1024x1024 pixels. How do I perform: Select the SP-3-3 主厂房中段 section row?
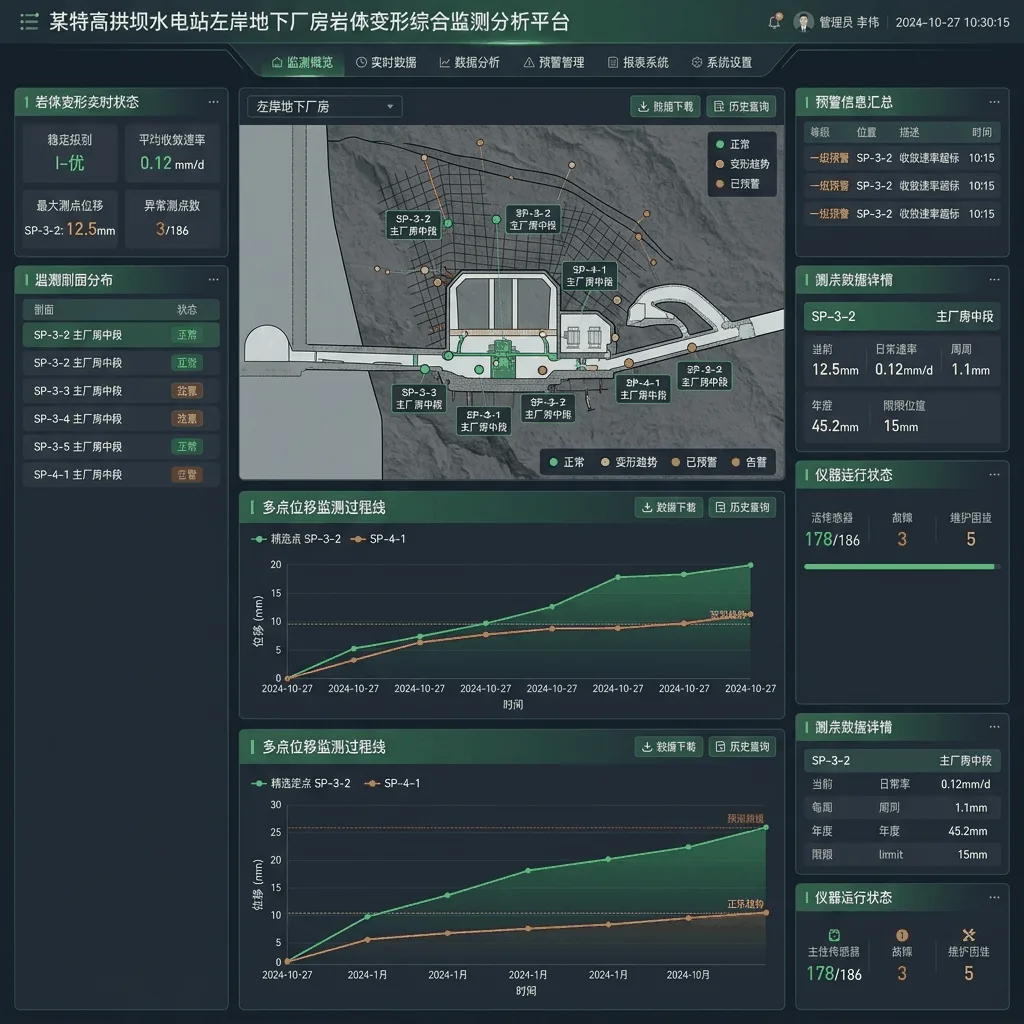click(121, 391)
